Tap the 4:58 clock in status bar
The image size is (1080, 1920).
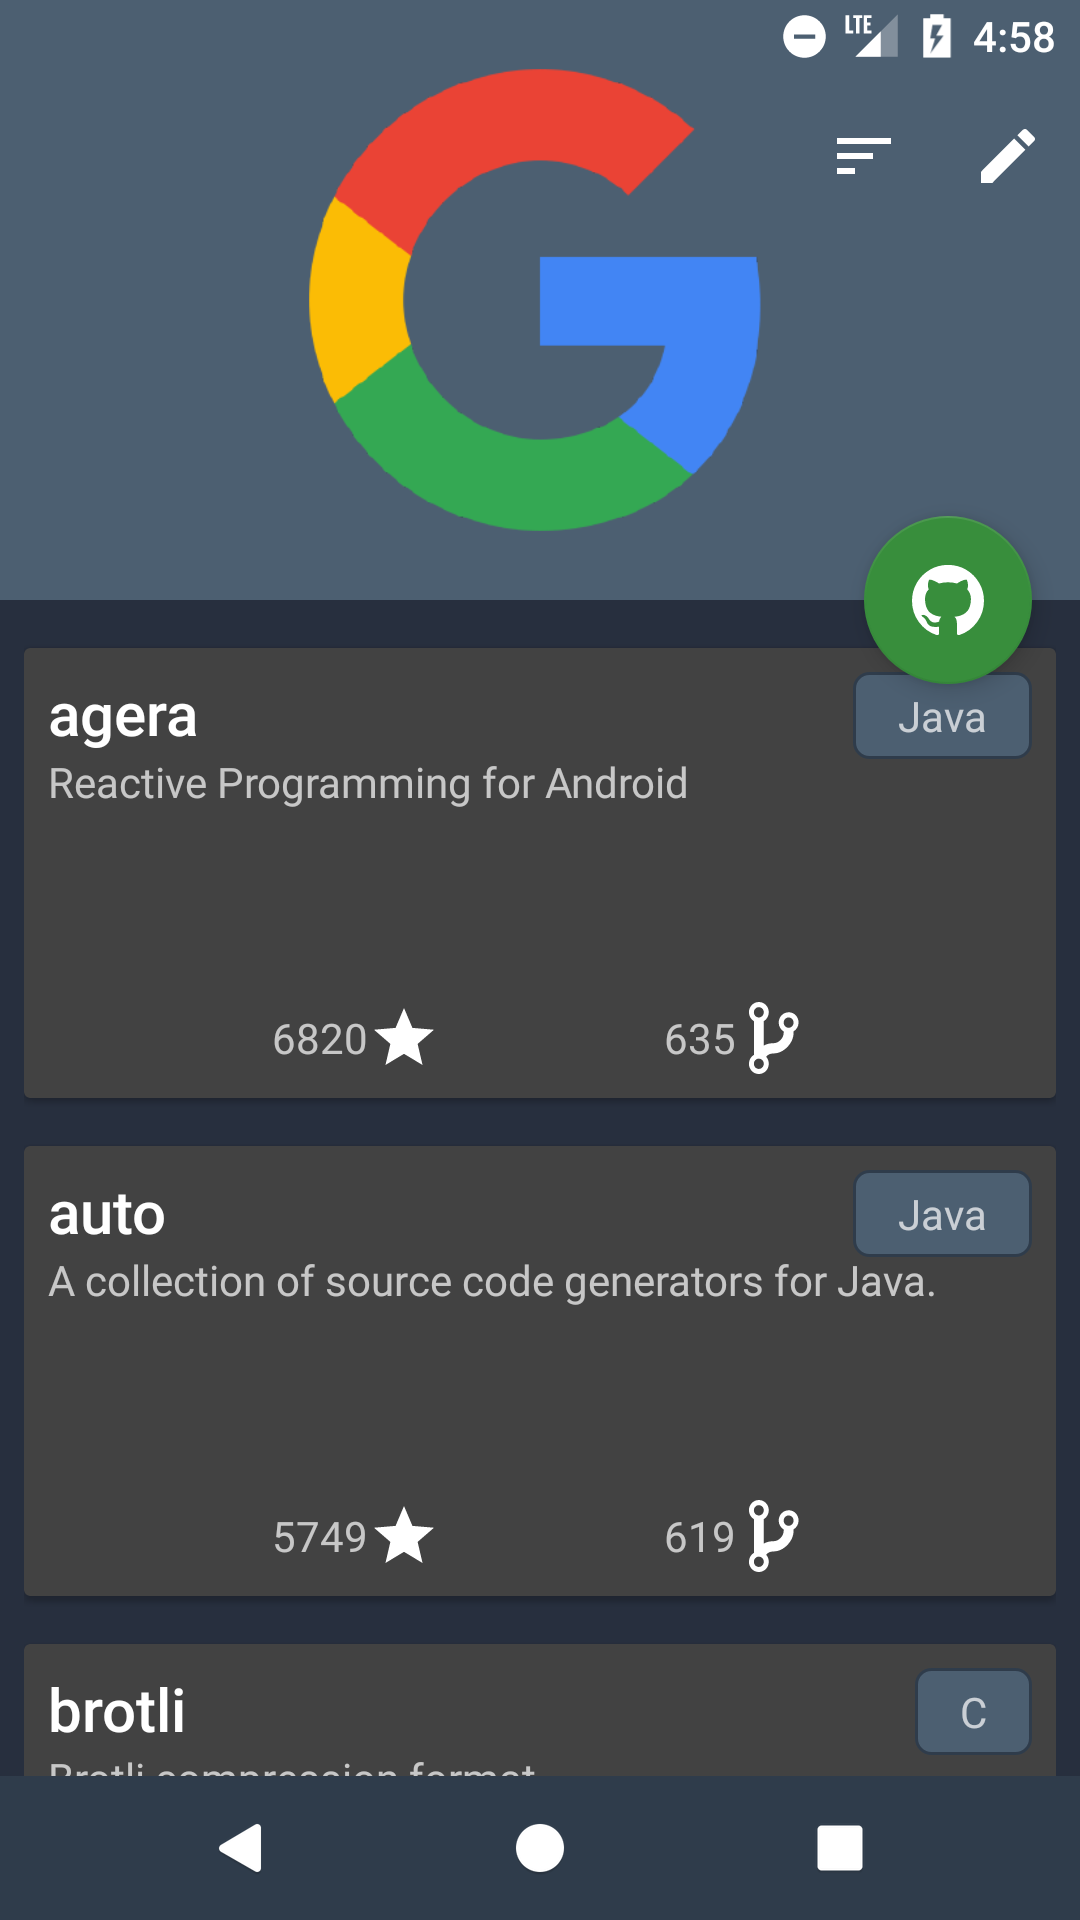[x=1014, y=38]
